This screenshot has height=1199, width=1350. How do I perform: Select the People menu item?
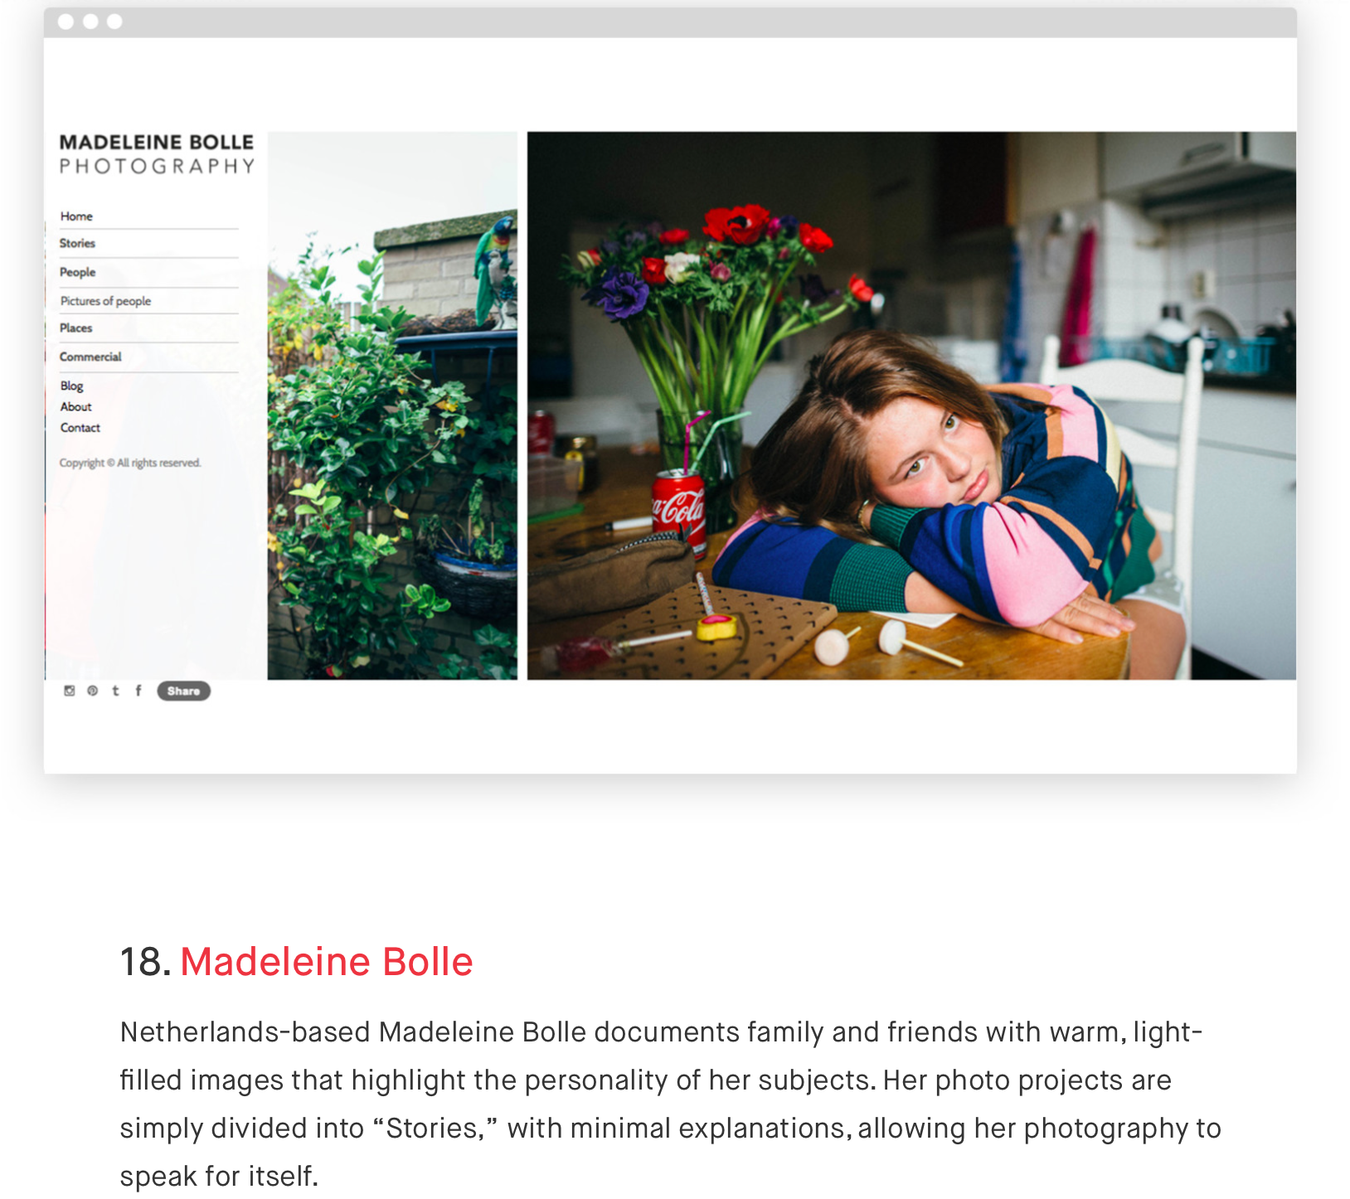(77, 272)
